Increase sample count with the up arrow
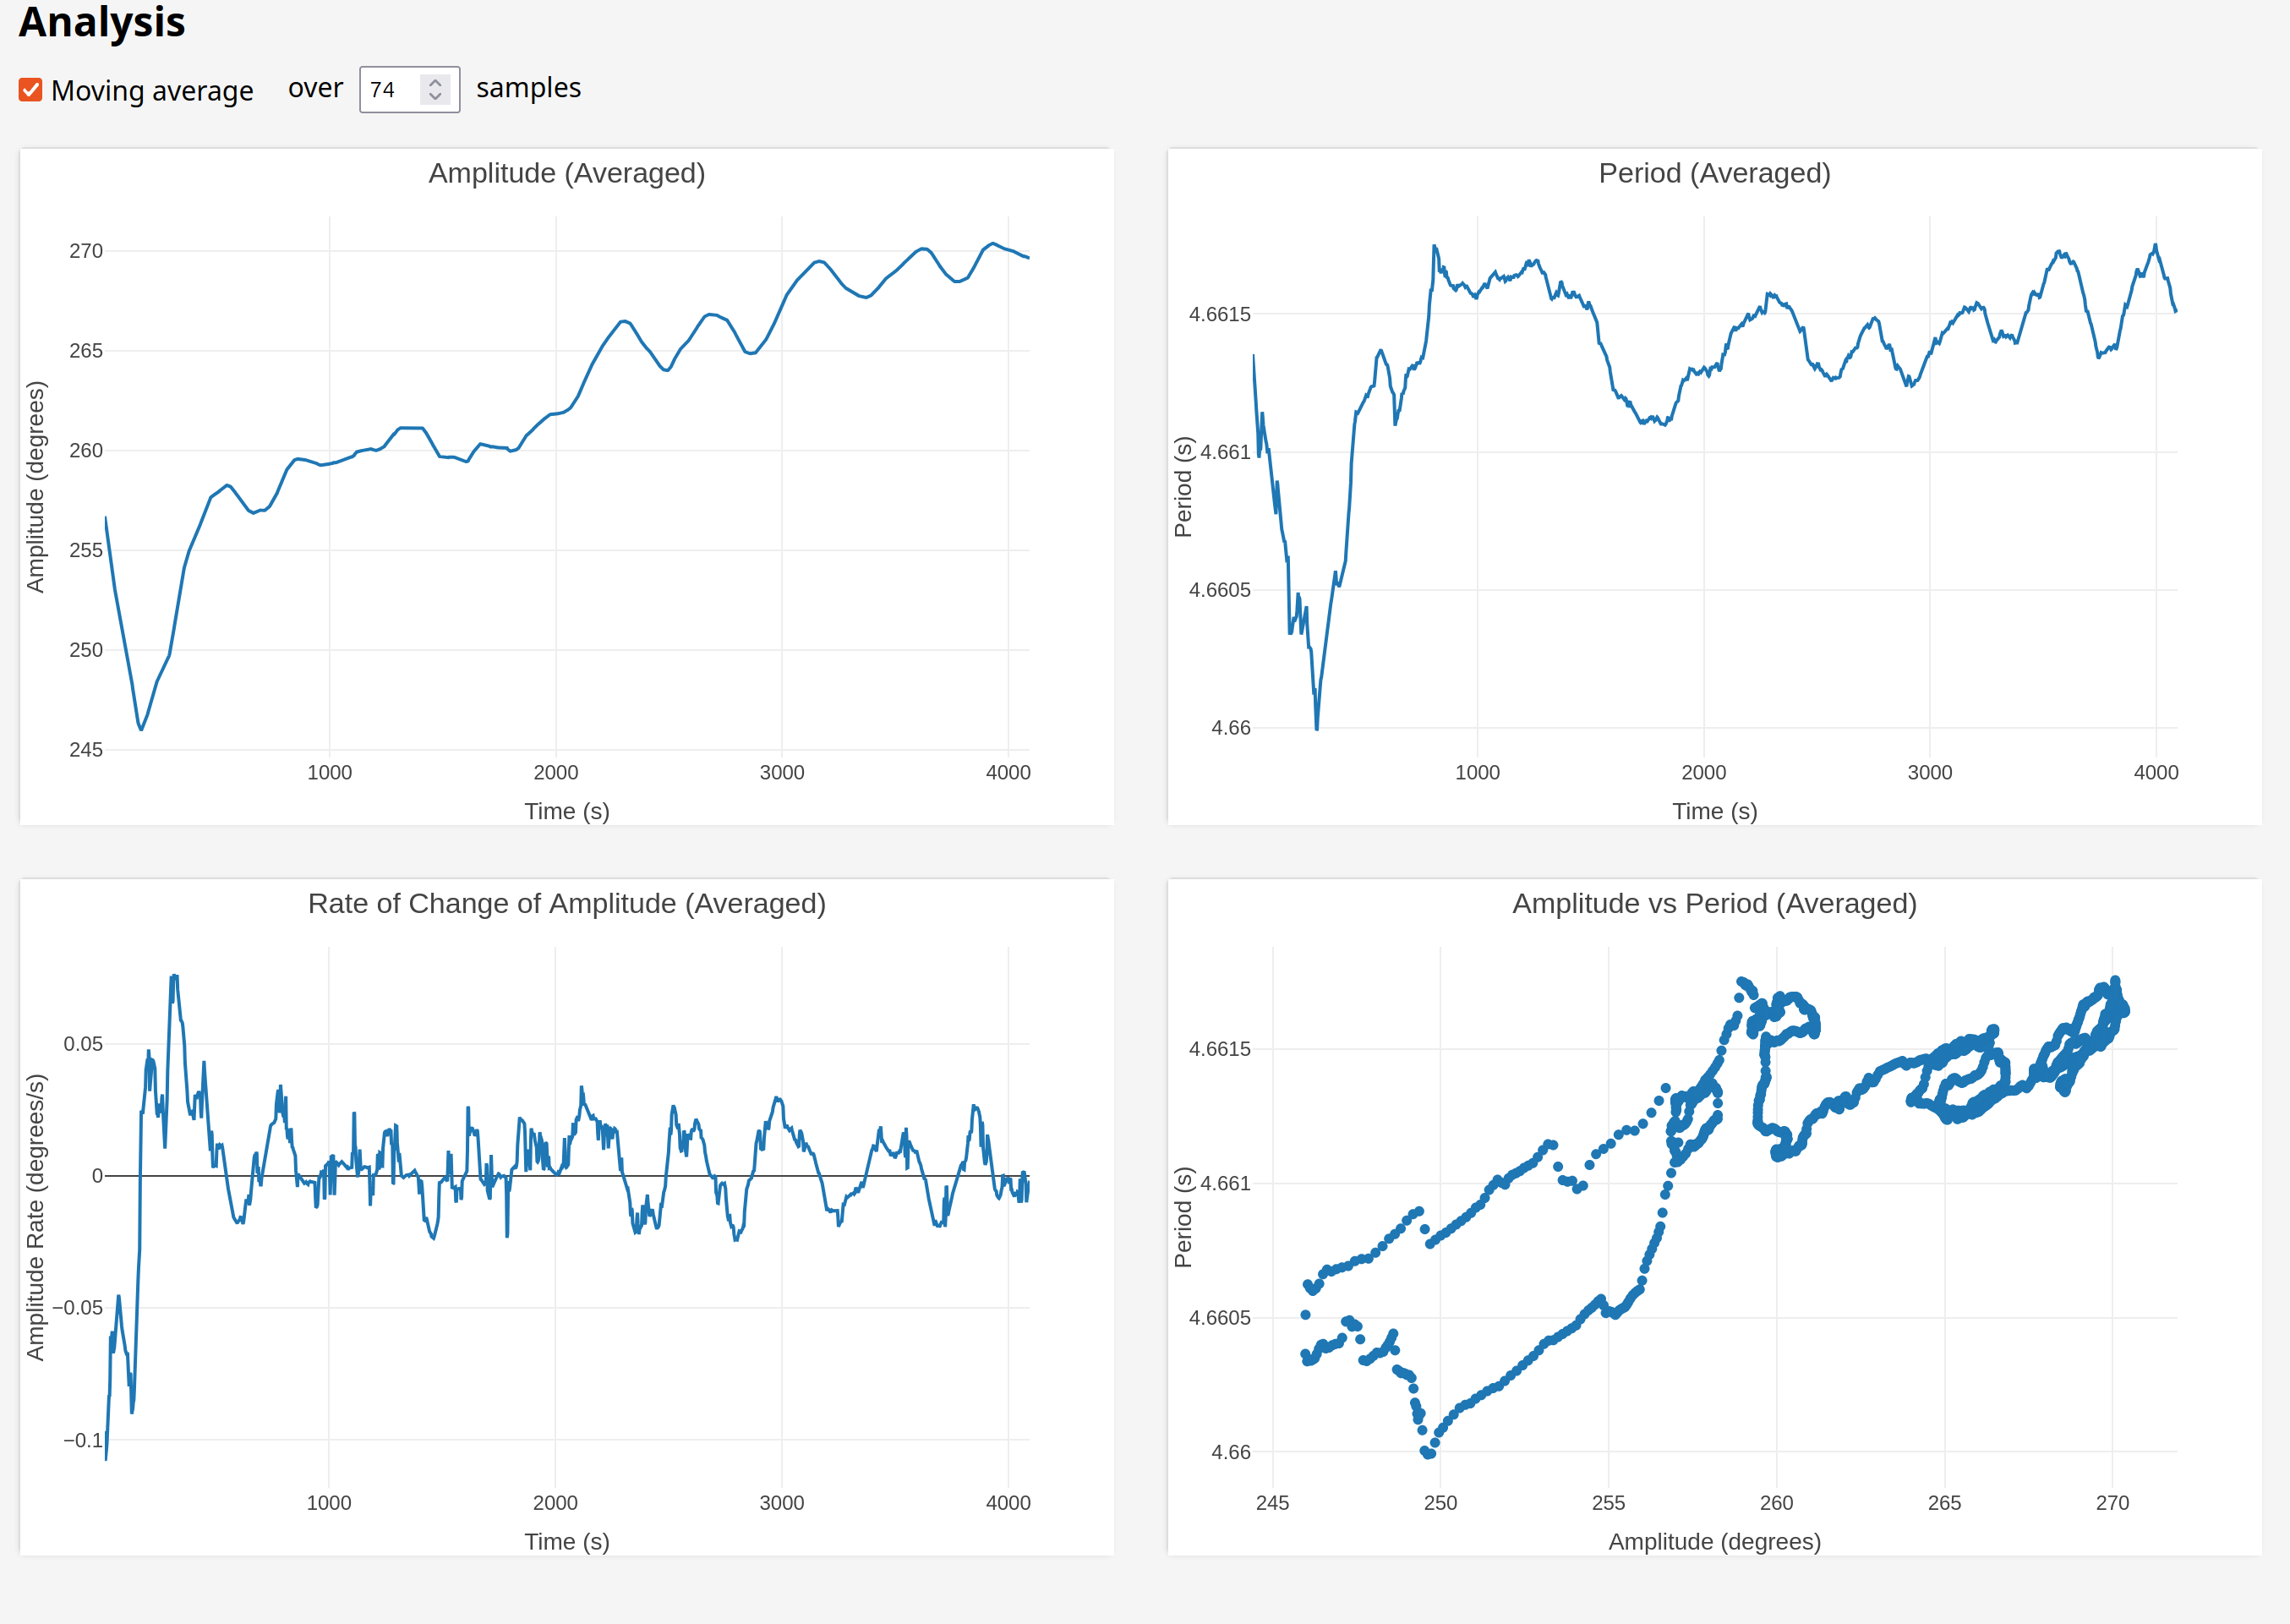The width and height of the screenshot is (2290, 1624). 435,82
